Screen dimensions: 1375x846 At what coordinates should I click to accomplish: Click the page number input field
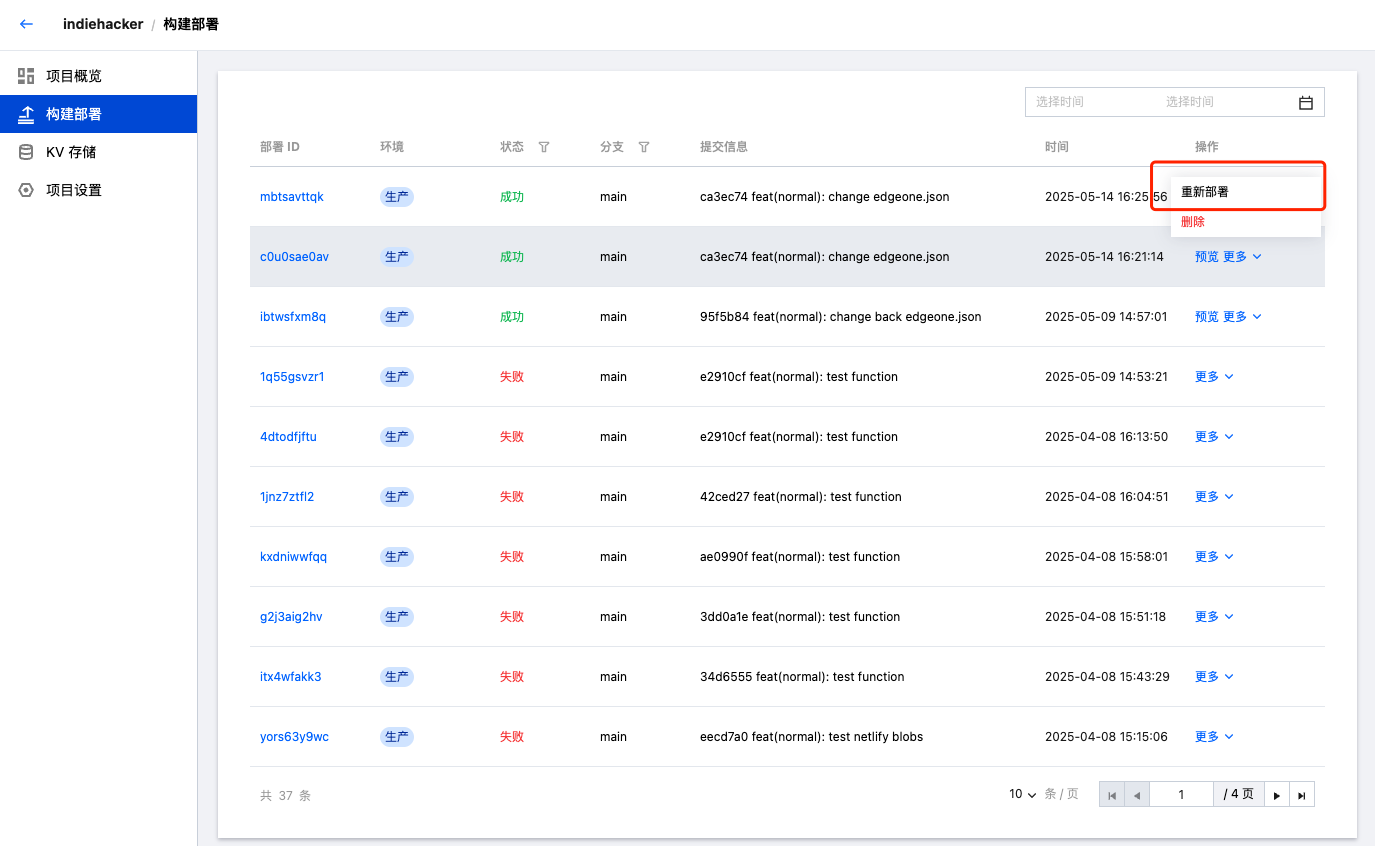tap(1181, 795)
